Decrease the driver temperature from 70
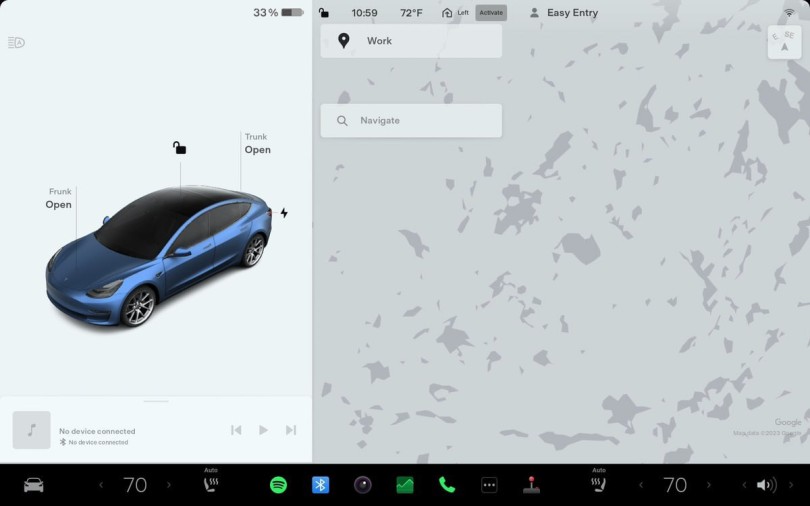Screen dimensions: 810x506 click(101, 485)
